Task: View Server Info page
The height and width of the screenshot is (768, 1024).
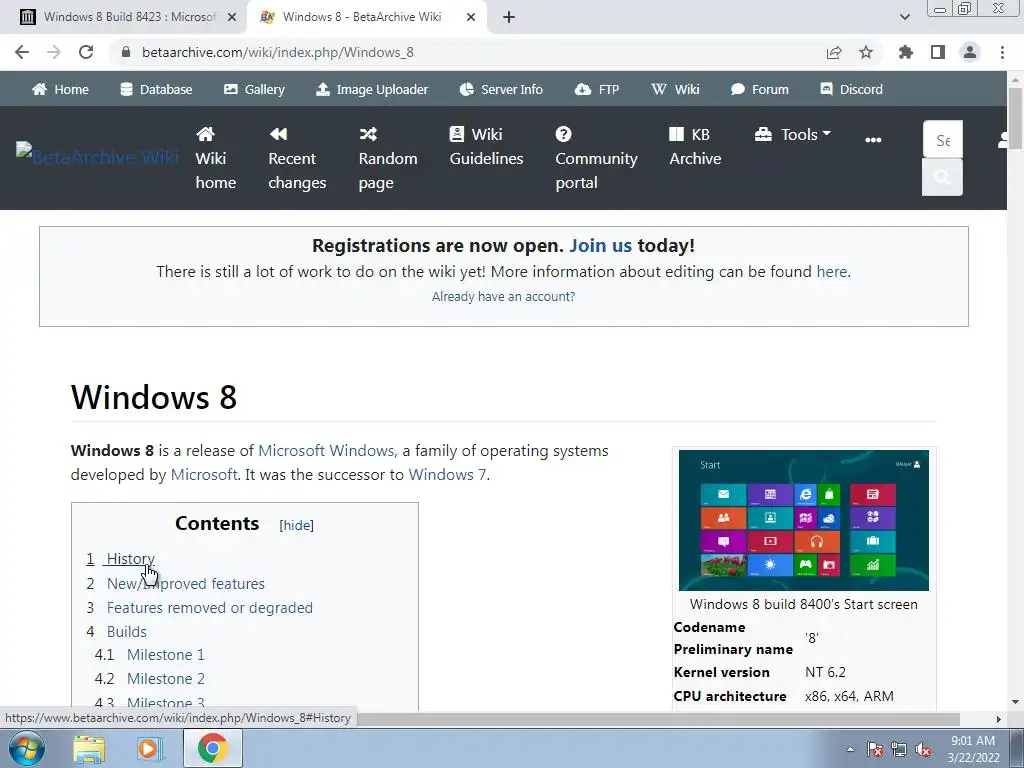Action: pos(501,89)
